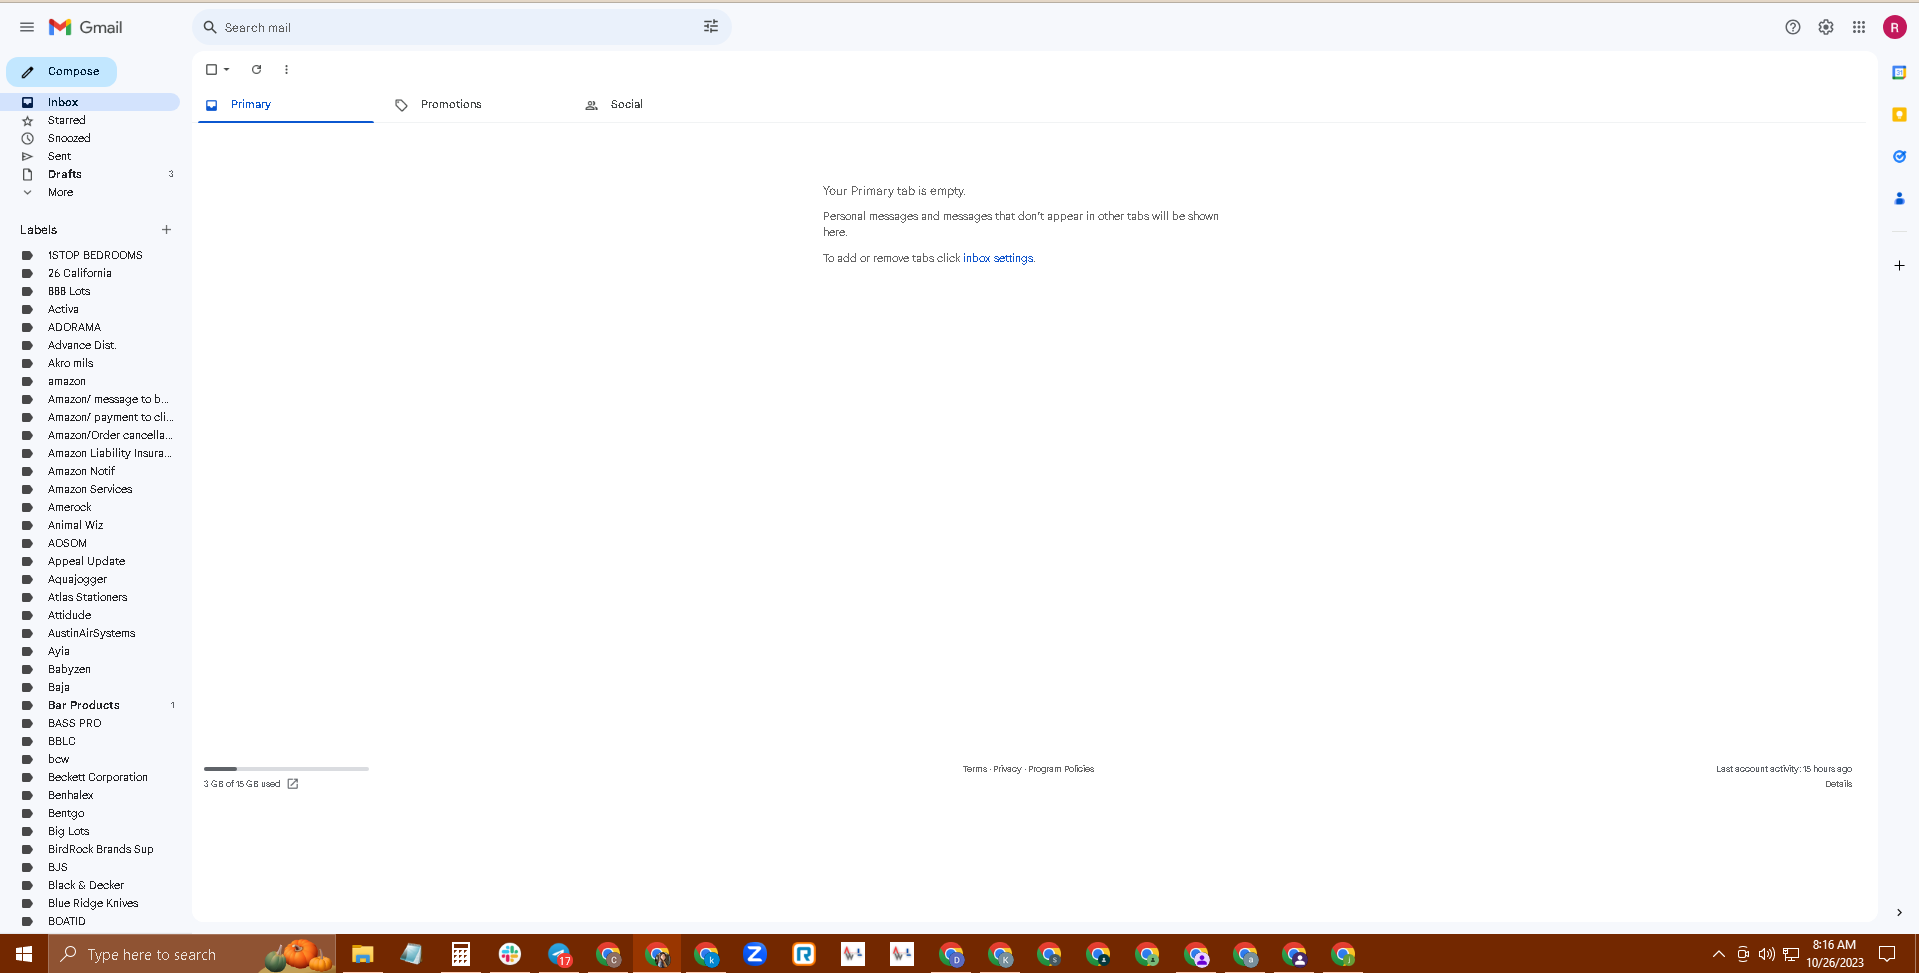Open the More options three-dot menu
This screenshot has height=973, width=1919.
pos(286,69)
